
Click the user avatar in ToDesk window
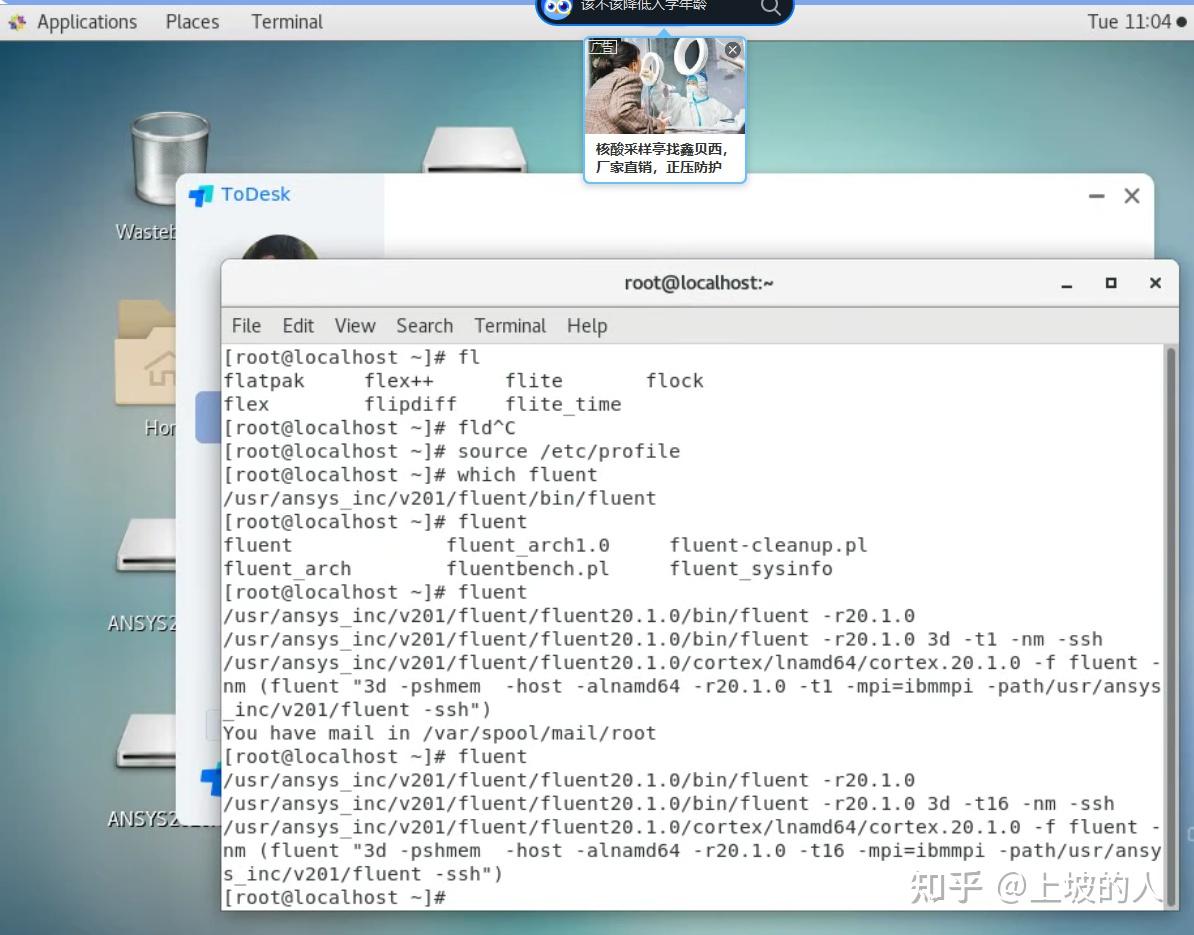click(279, 247)
